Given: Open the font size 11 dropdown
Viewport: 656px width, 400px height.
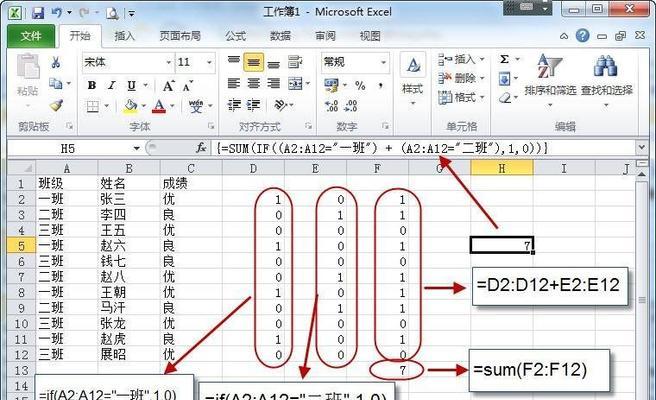Looking at the screenshot, I should [209, 63].
